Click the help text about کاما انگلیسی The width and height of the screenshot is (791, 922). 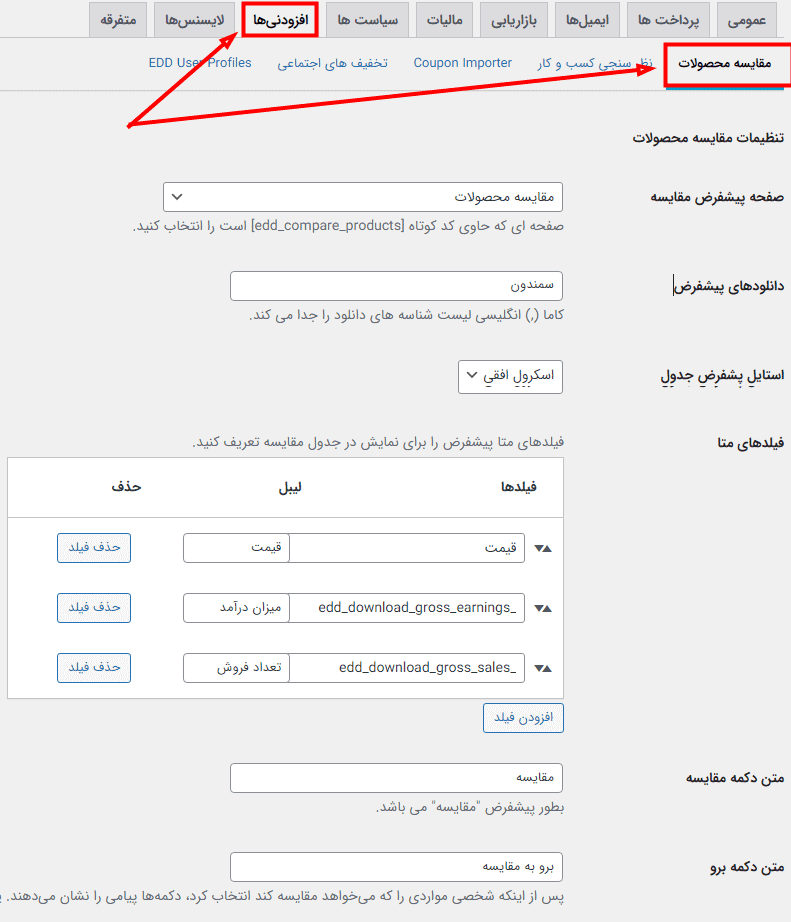coord(406,315)
